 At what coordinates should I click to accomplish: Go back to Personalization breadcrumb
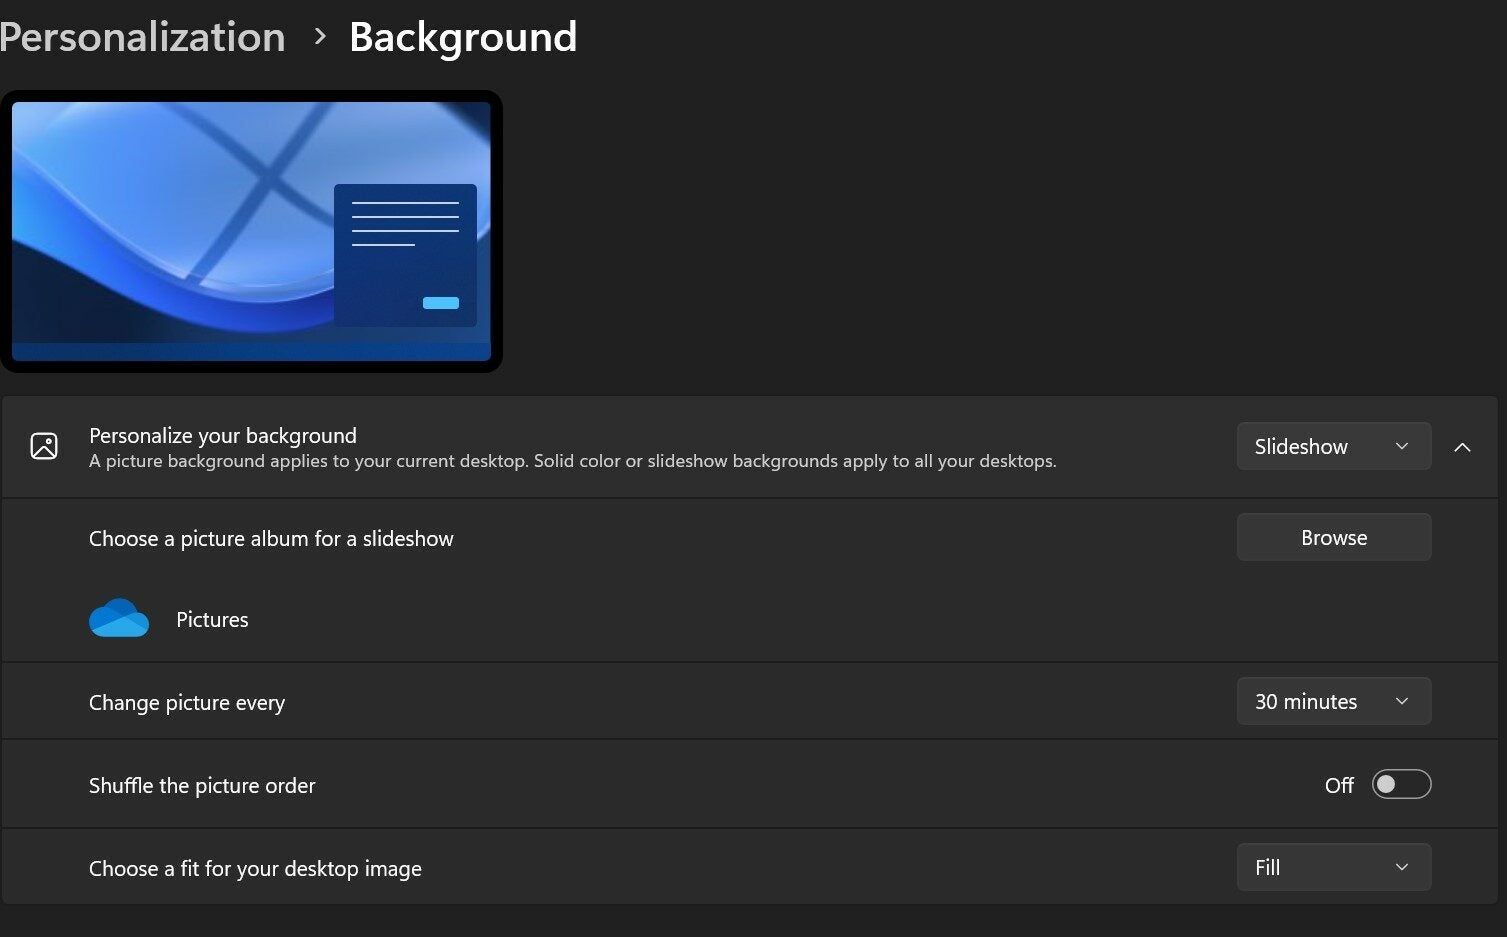(x=142, y=38)
